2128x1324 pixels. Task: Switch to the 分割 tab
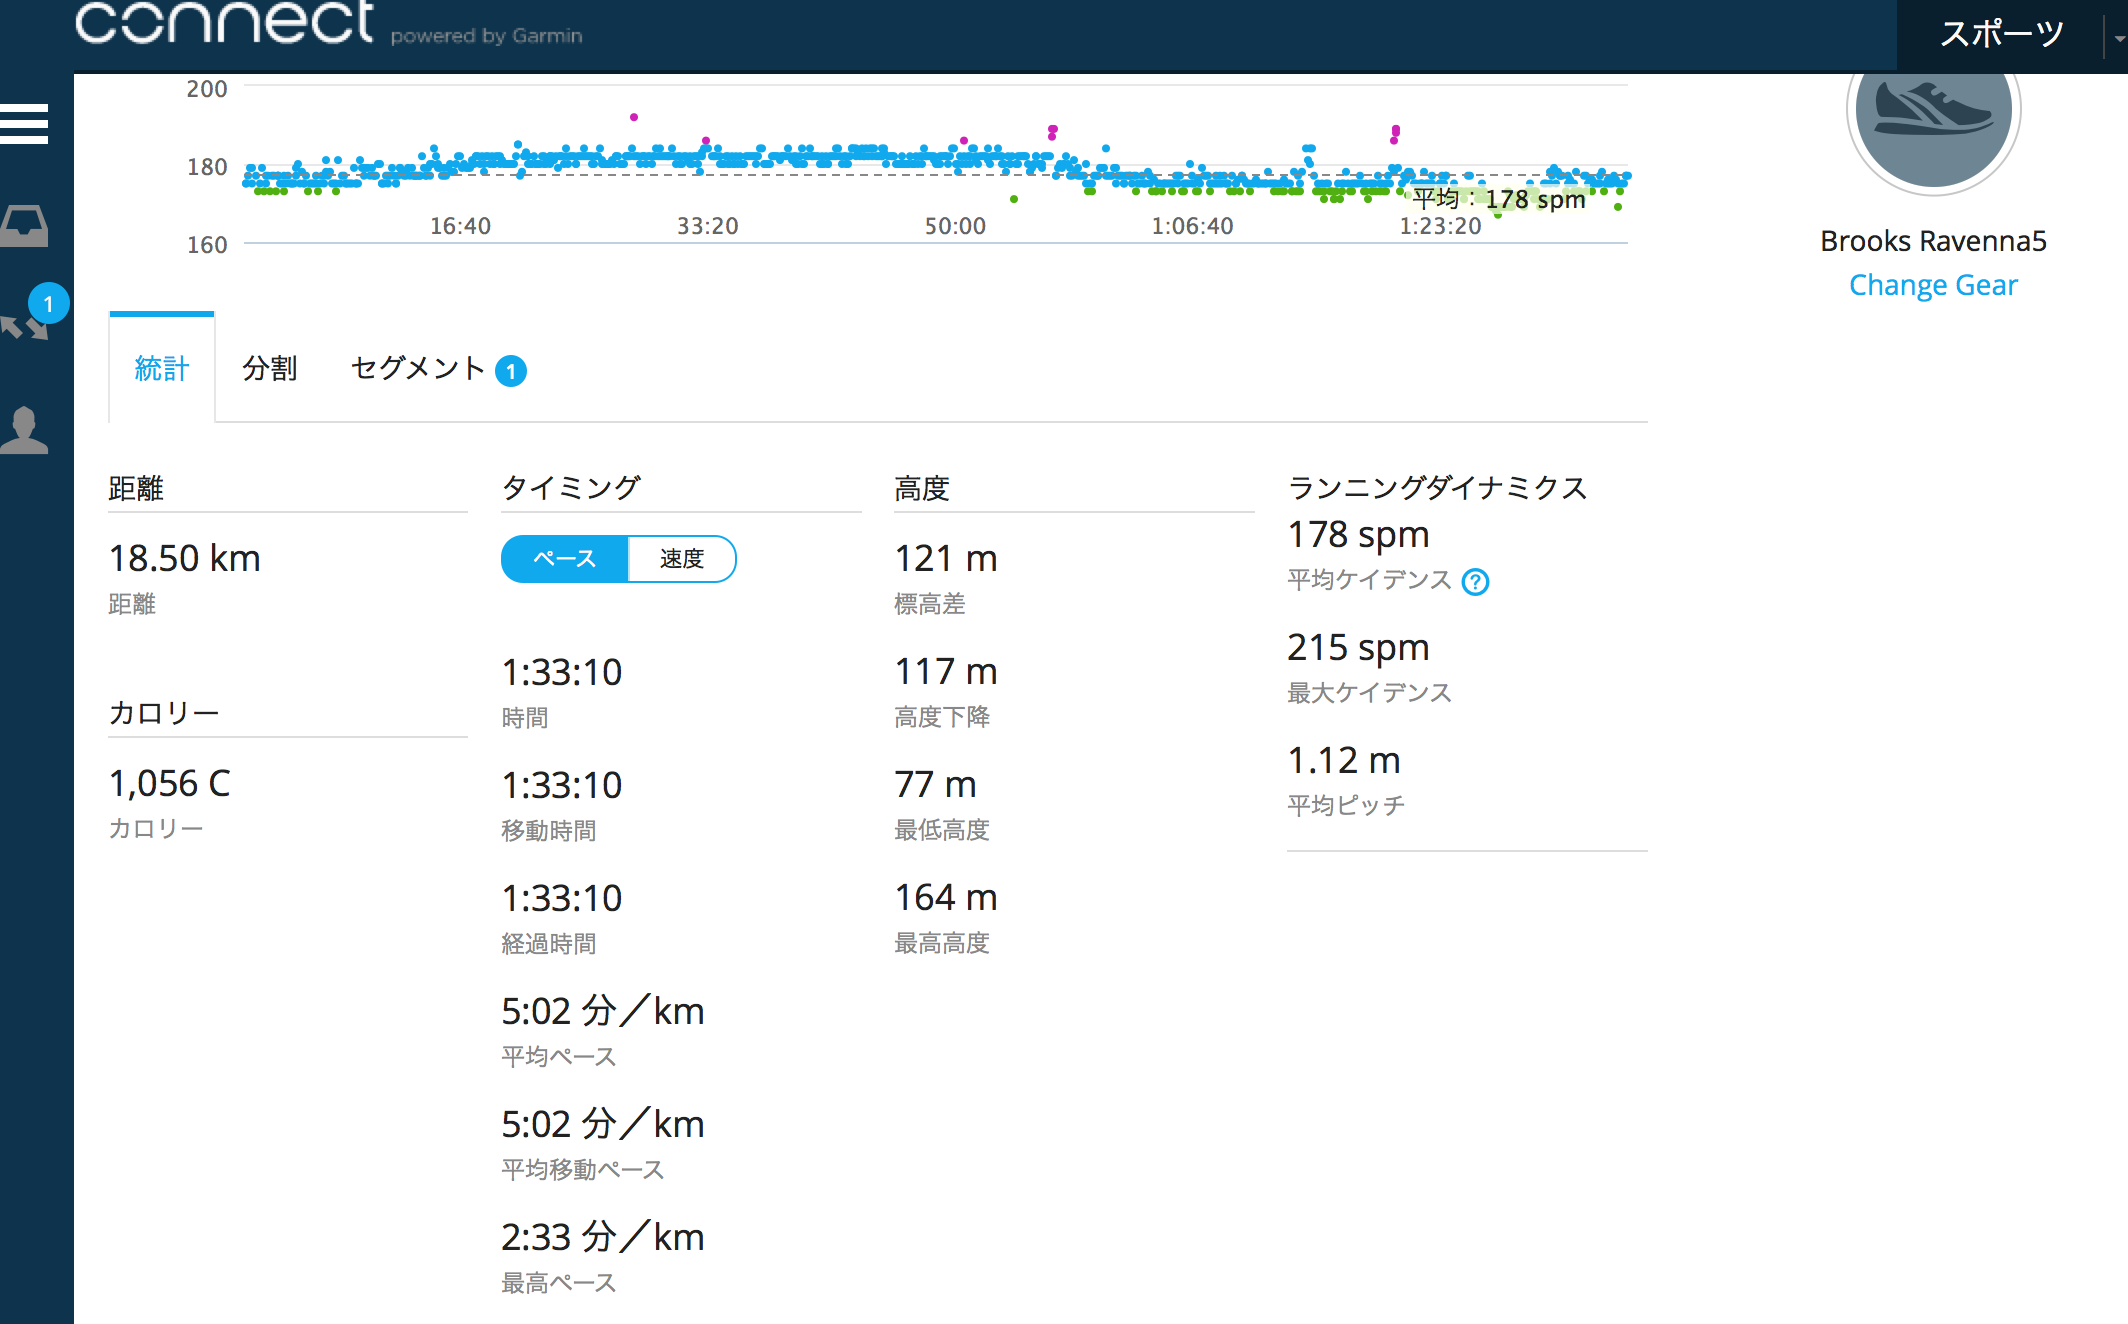(269, 368)
